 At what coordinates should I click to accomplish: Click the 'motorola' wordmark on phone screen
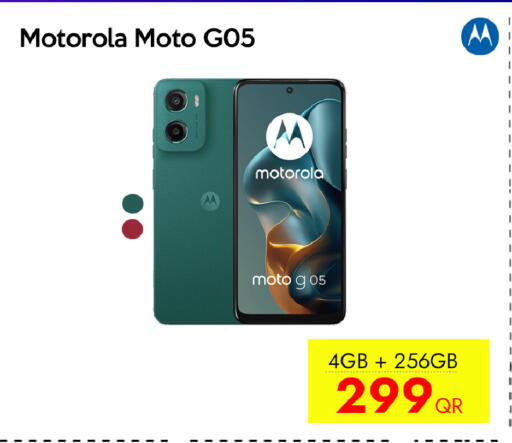point(289,173)
